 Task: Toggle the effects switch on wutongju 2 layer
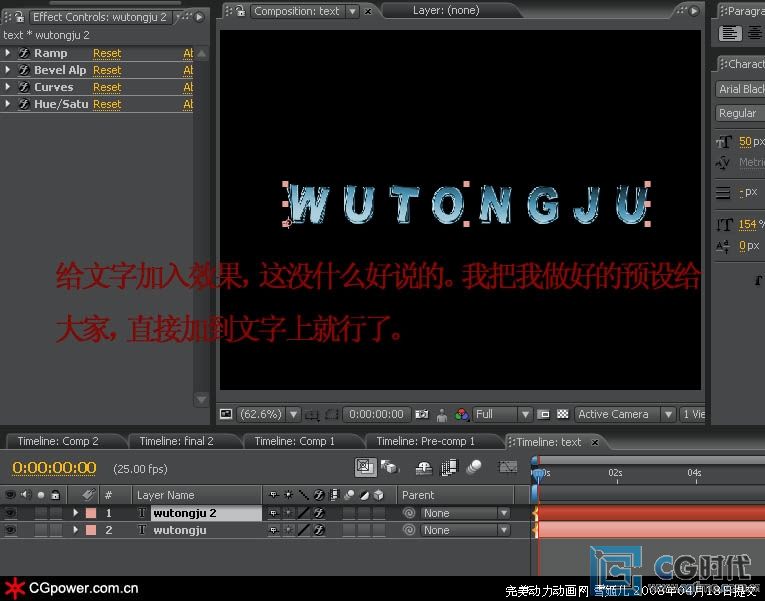[x=319, y=513]
